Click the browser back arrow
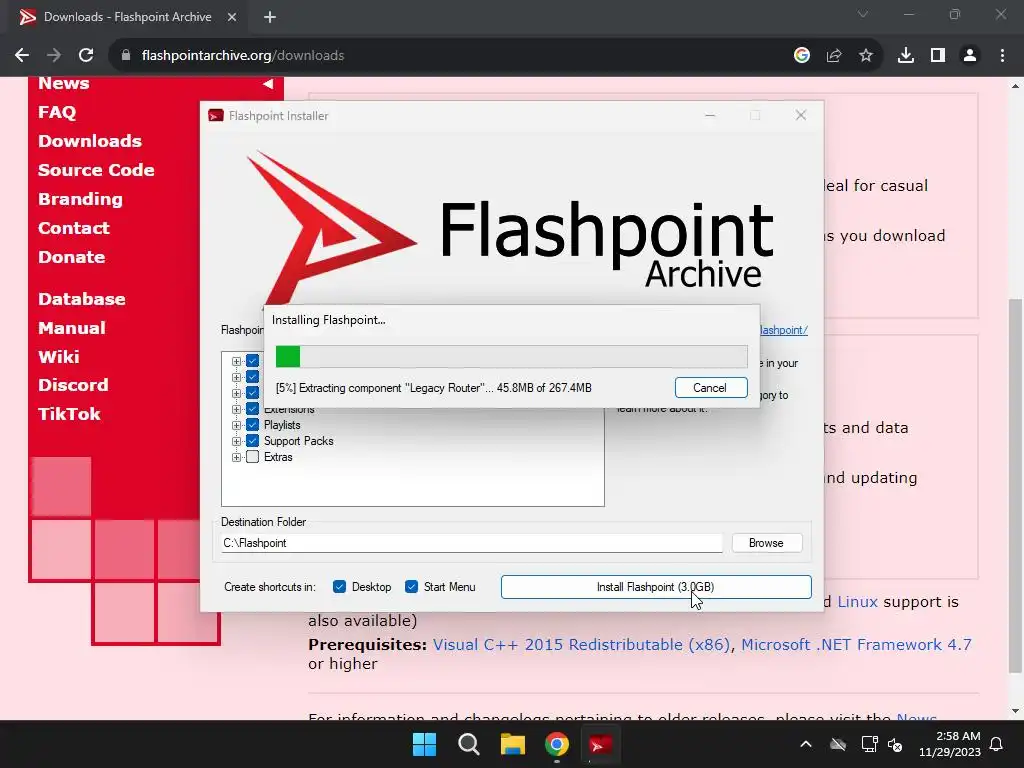 pos(22,56)
